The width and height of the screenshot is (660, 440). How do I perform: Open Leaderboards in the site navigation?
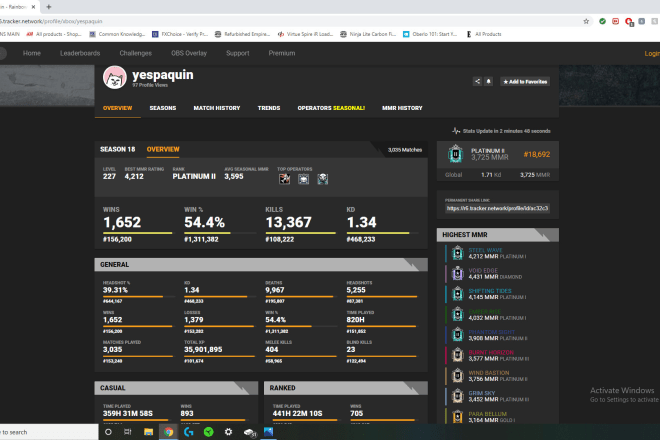(x=80, y=53)
